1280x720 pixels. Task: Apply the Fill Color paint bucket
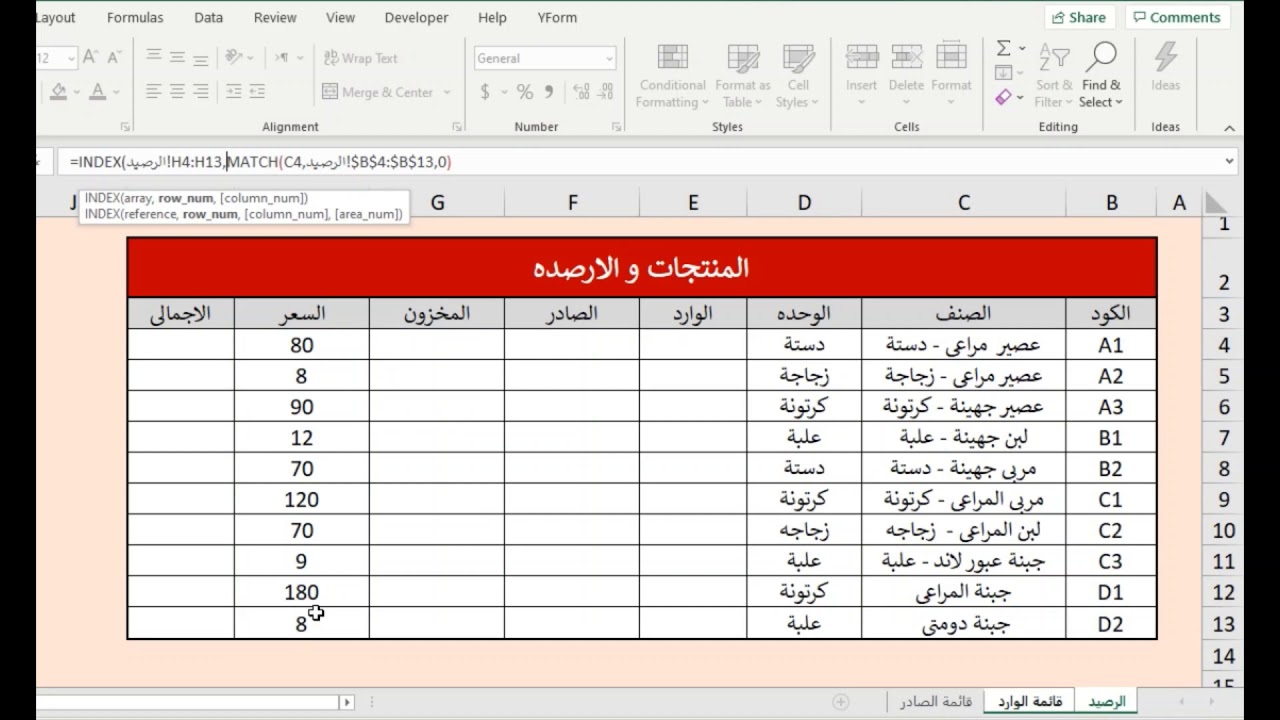point(59,92)
